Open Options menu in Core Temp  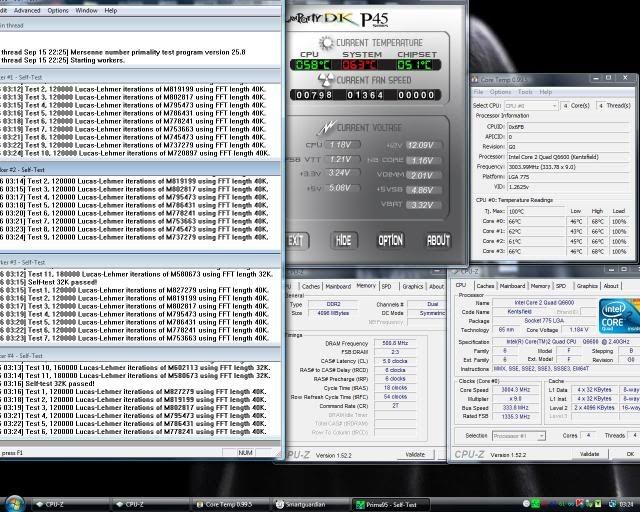[500, 92]
